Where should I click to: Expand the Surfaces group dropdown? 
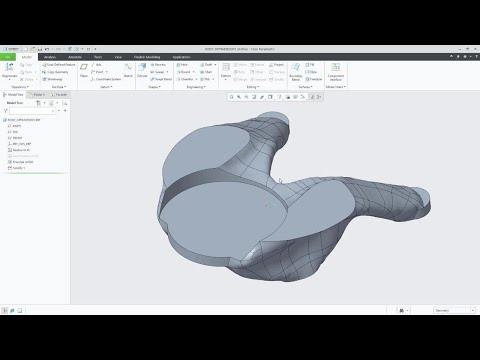305,87
